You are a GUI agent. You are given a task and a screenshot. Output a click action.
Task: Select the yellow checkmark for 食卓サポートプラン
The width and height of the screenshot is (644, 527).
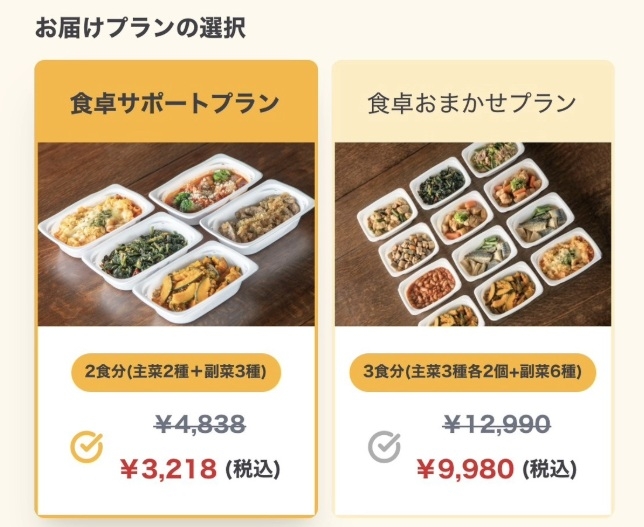86,446
